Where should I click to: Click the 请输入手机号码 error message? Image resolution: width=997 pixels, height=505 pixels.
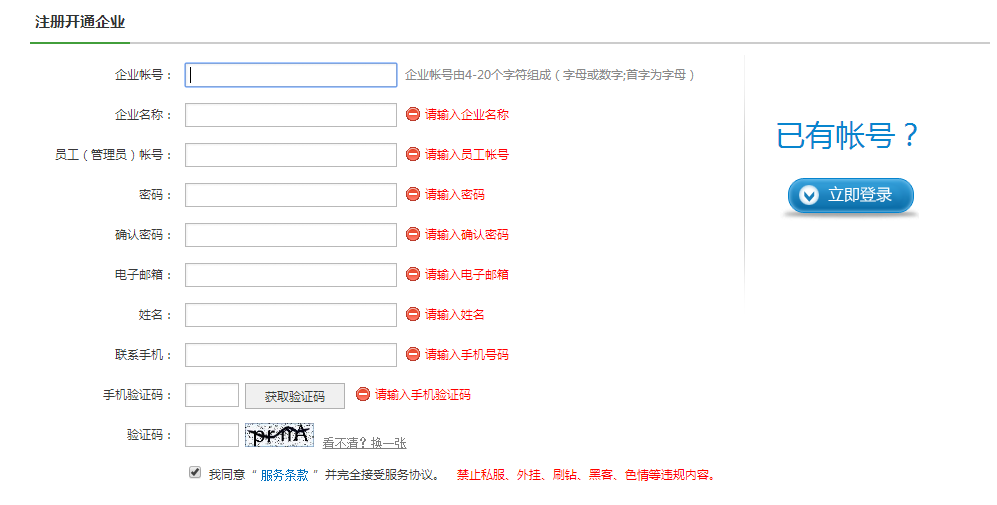point(467,355)
